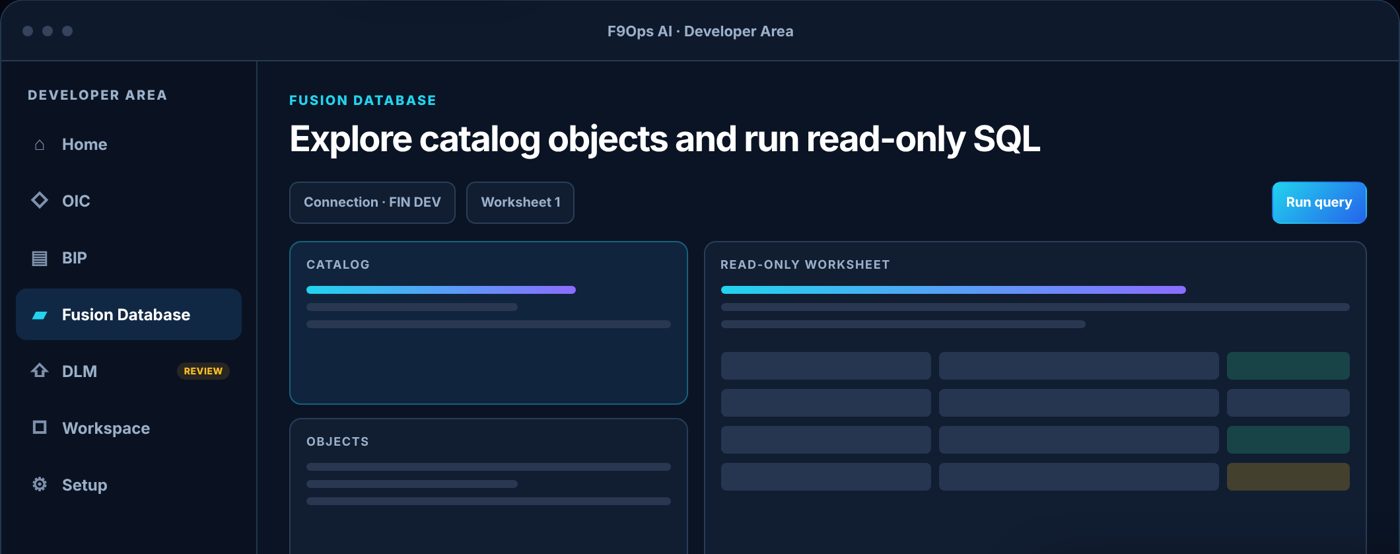Click the gradient bar in Read-only Worksheet
1400x554 pixels.
953,290
